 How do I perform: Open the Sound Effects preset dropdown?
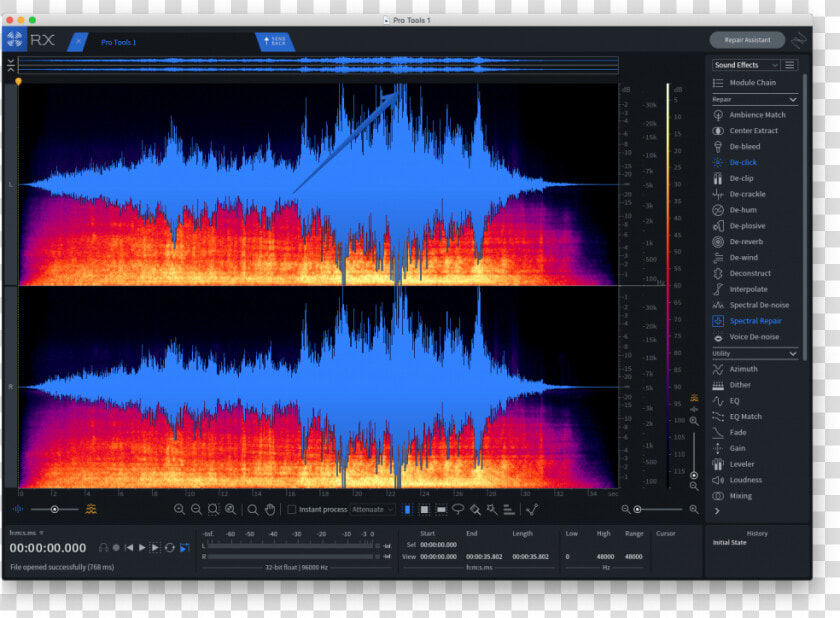pos(746,65)
